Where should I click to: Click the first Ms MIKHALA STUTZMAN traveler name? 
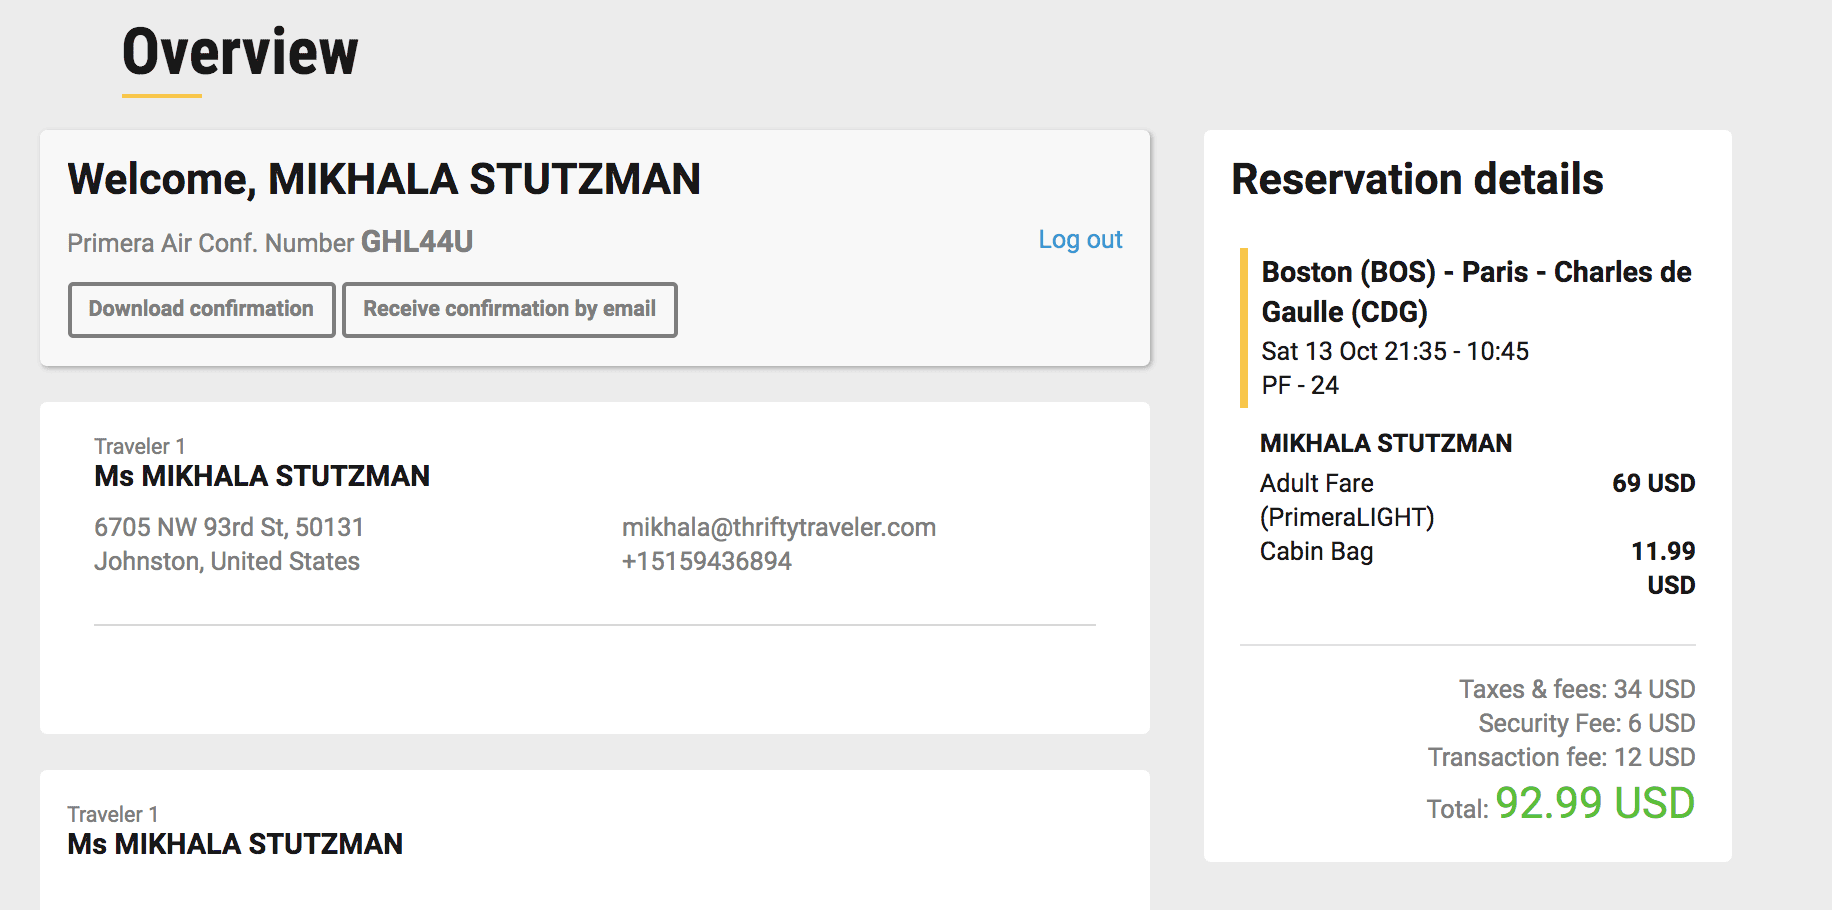click(262, 476)
